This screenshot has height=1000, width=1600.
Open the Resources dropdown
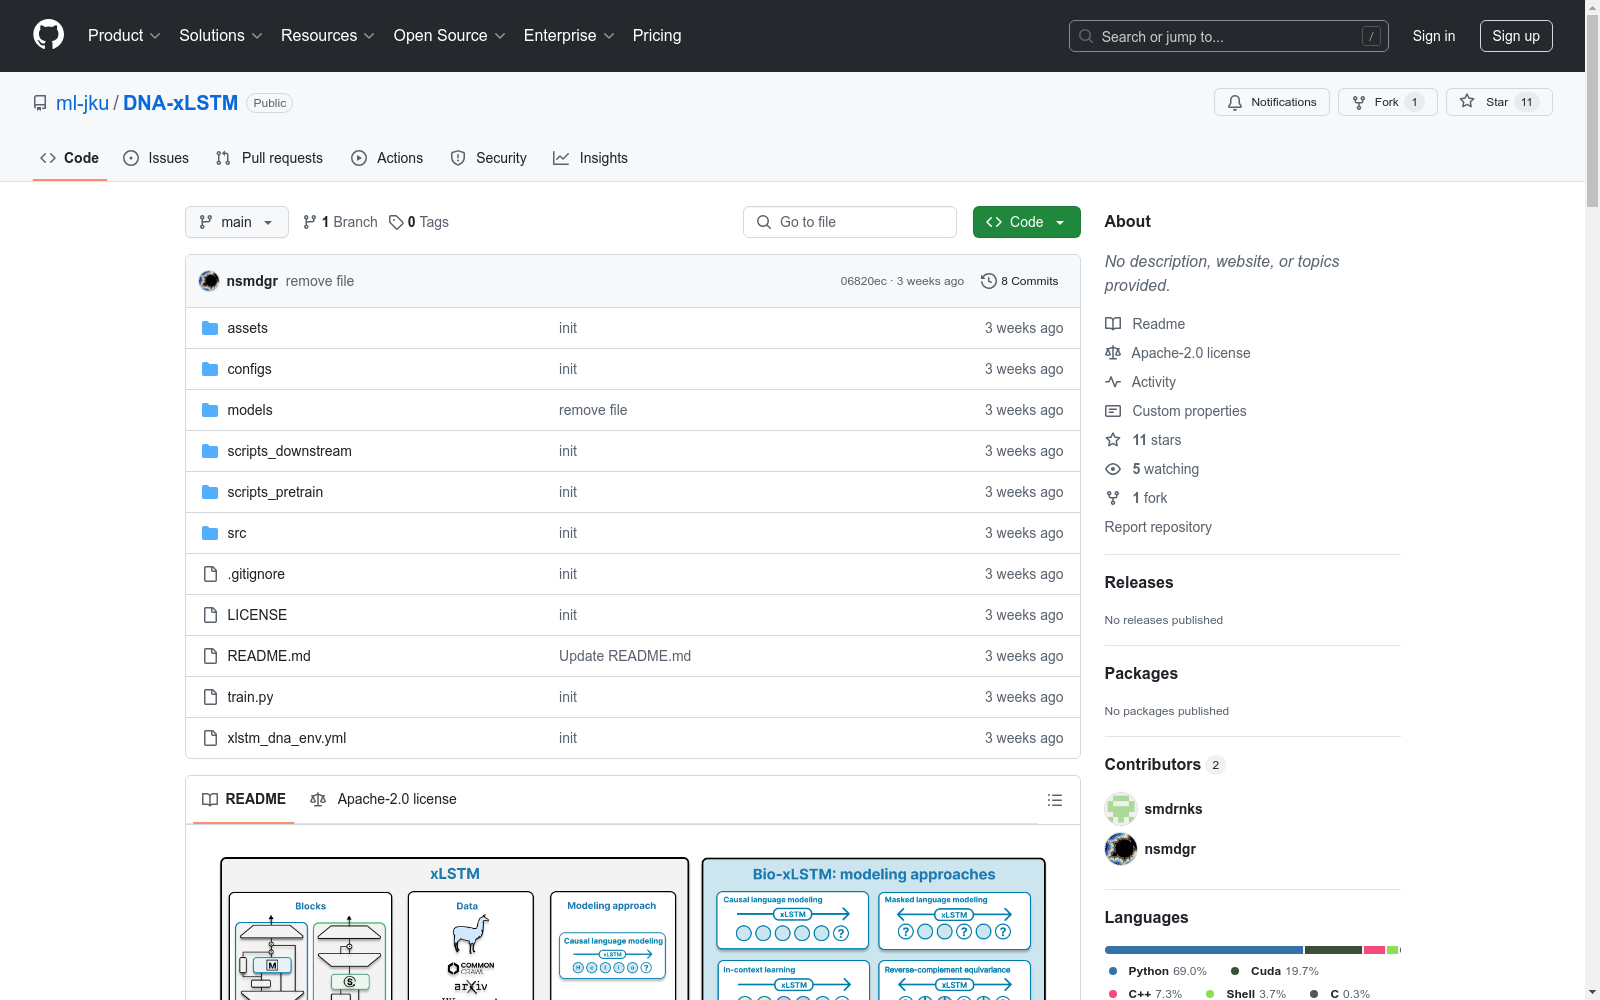pyautogui.click(x=328, y=36)
